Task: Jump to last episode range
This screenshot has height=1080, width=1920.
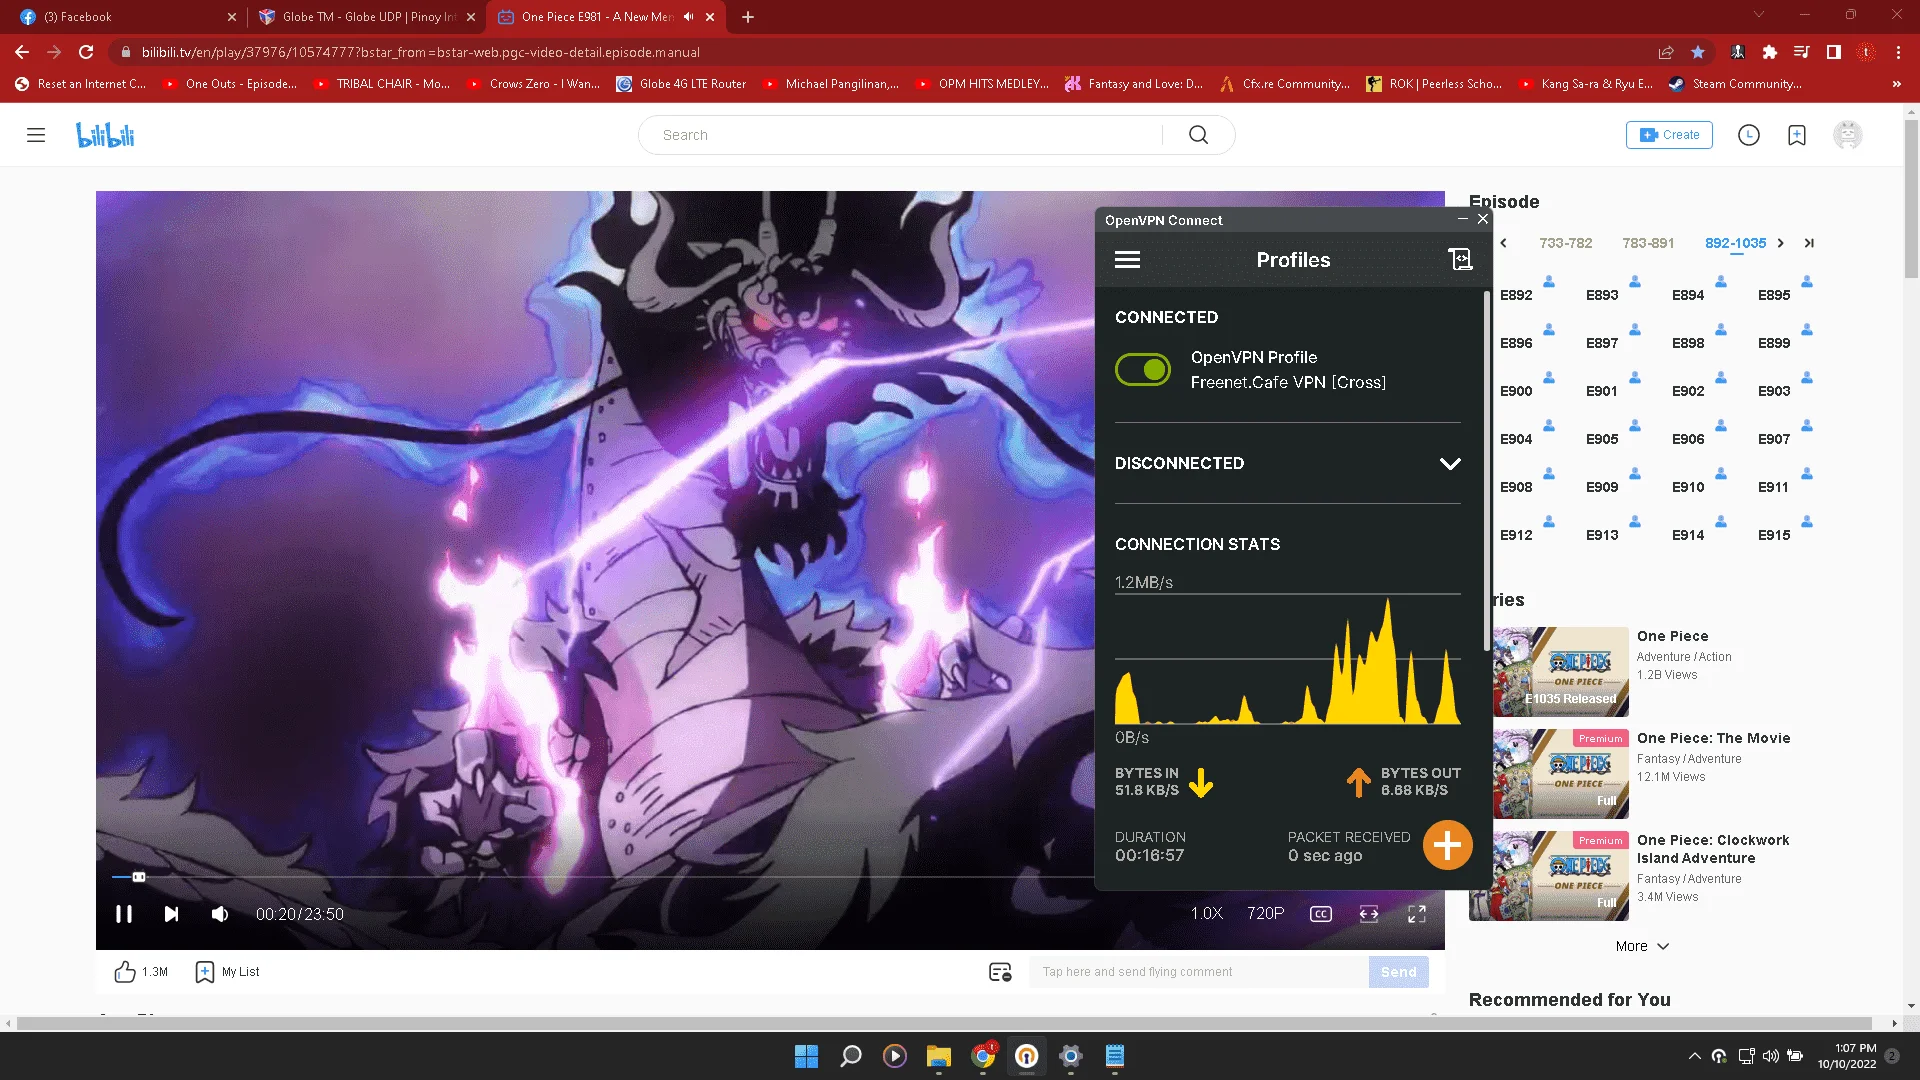Action: 1808,243
